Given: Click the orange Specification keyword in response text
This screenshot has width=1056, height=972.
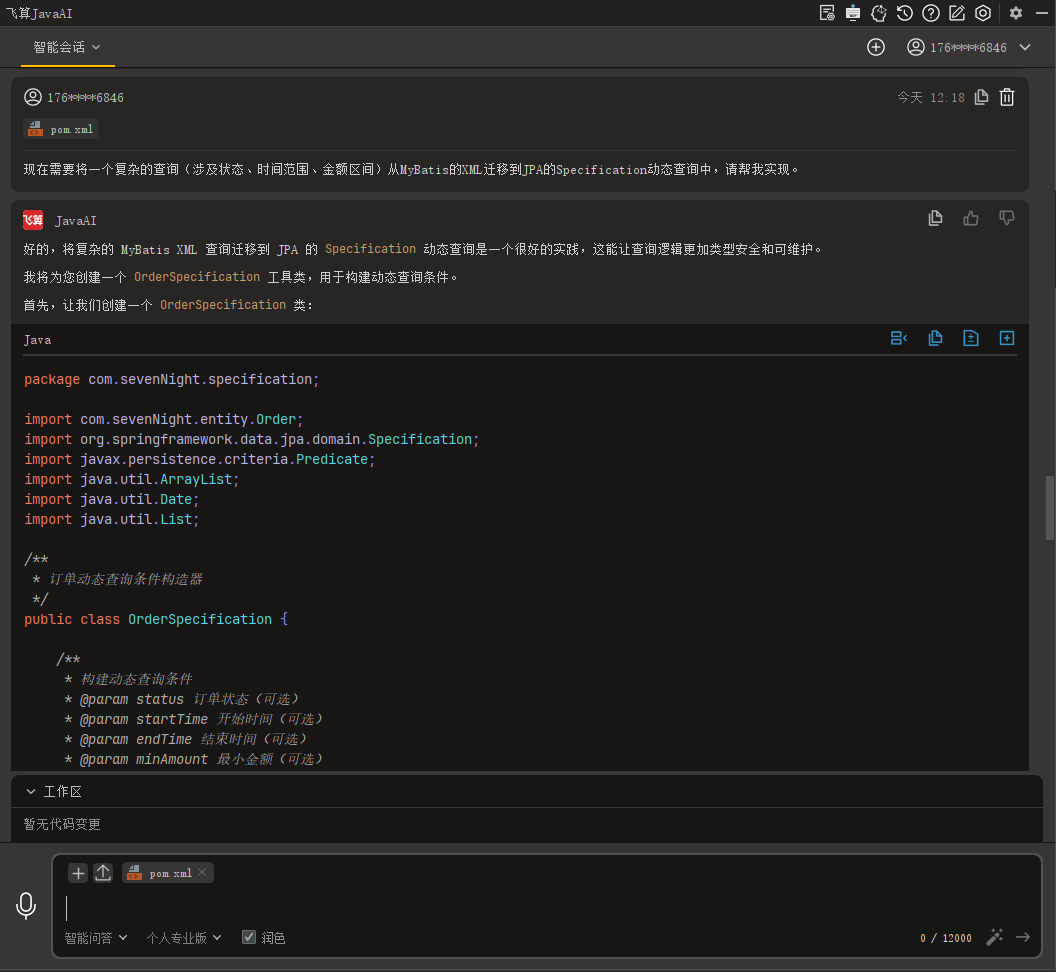Looking at the screenshot, I should click(x=370, y=249).
